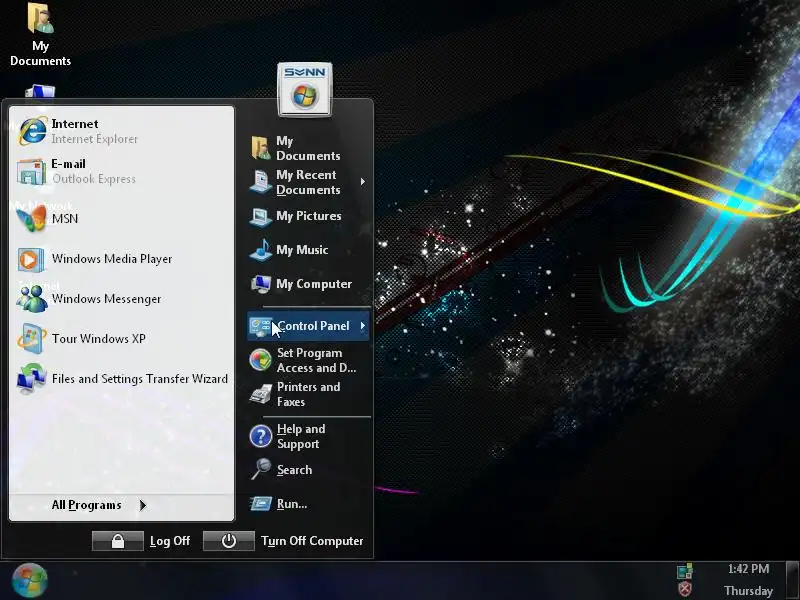The height and width of the screenshot is (600, 800).
Task: Click the Thursday date text in tray
Action: (748, 591)
